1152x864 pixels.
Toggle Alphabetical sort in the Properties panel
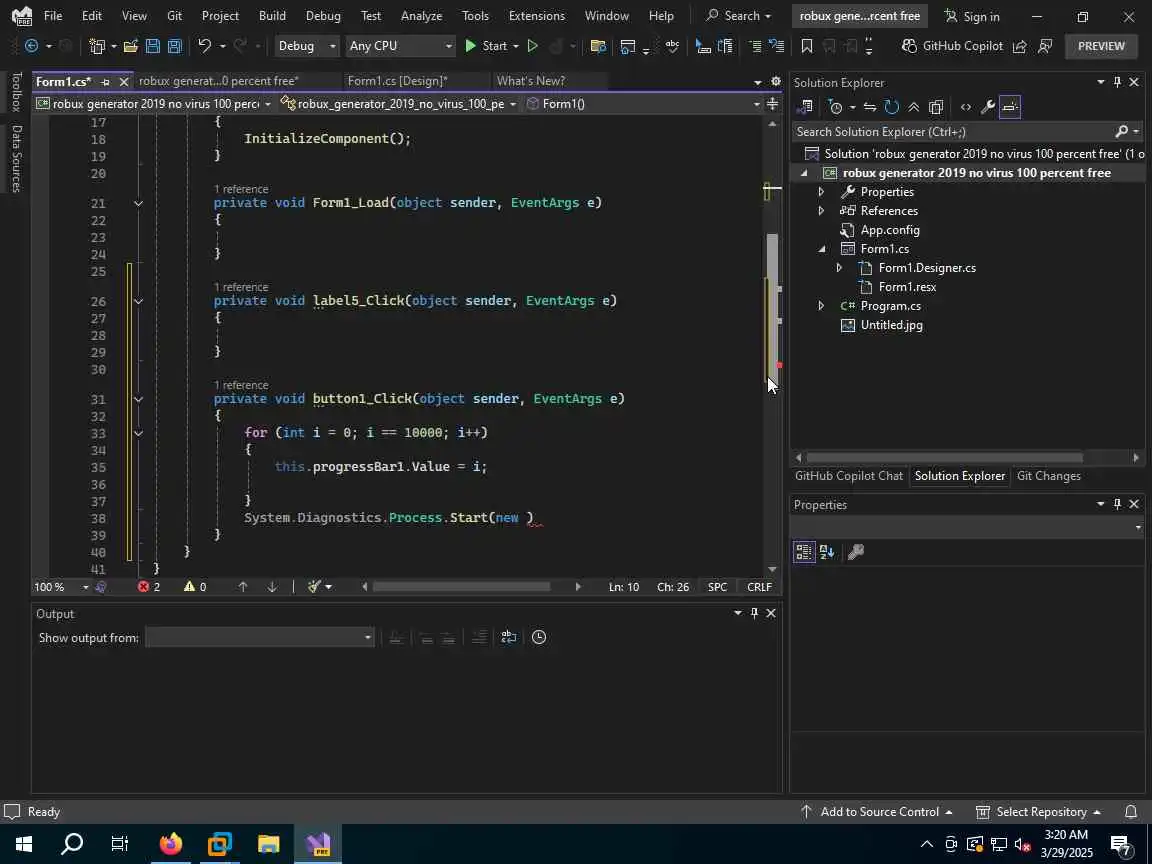pyautogui.click(x=827, y=552)
